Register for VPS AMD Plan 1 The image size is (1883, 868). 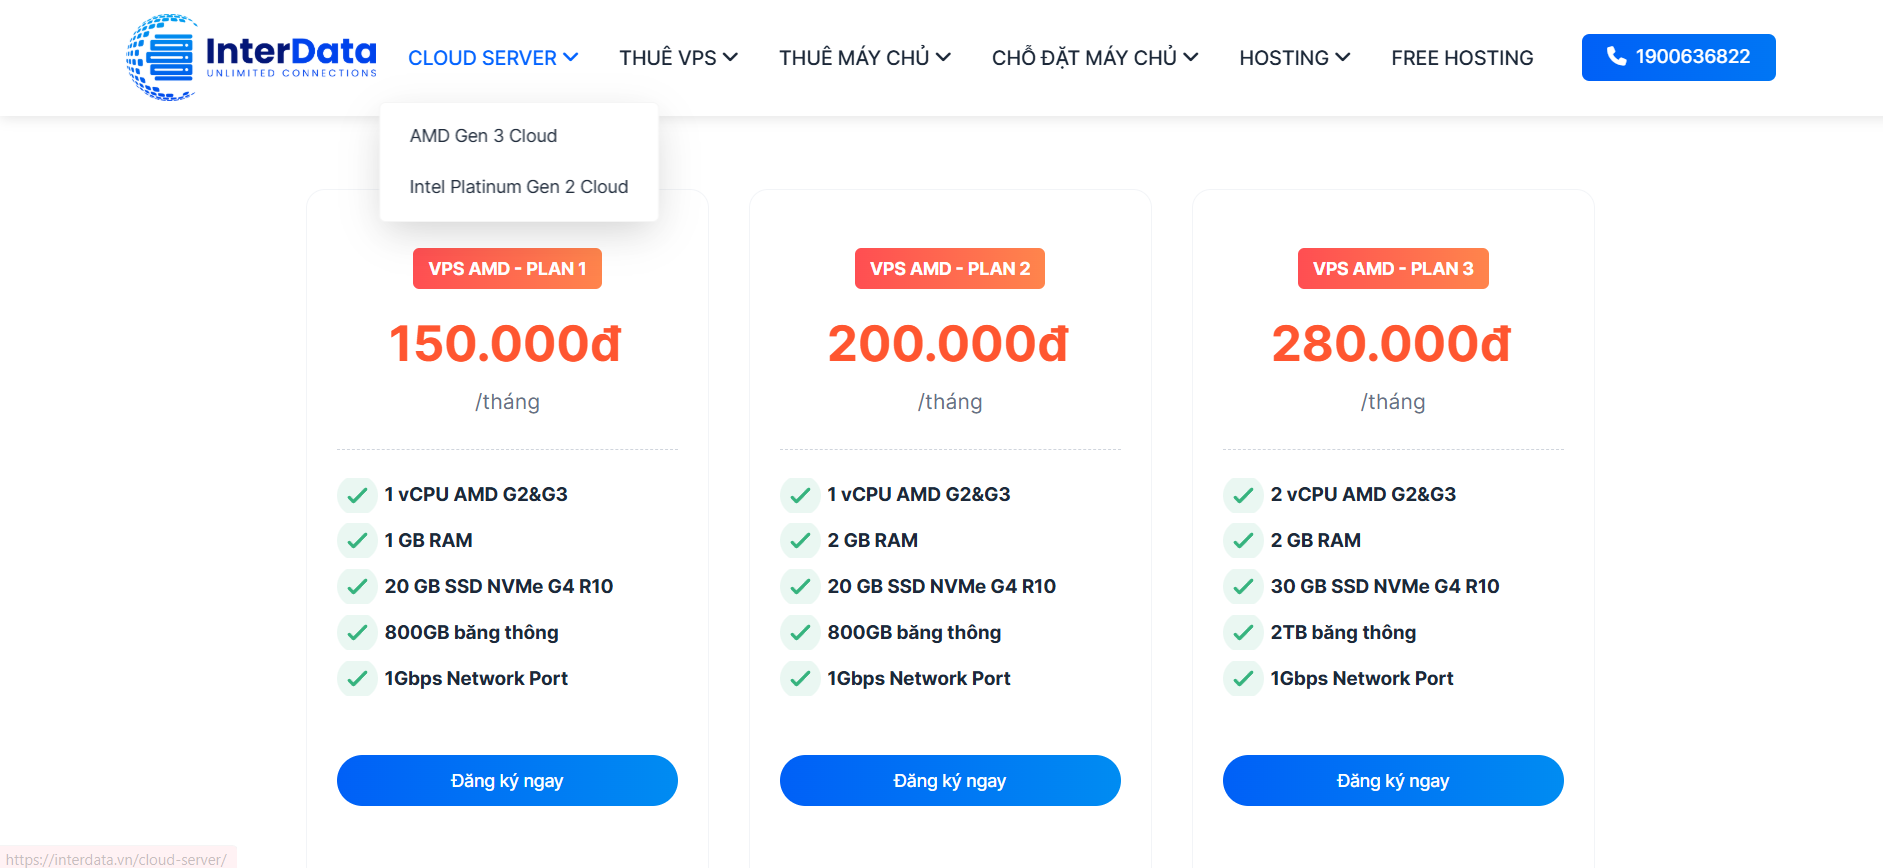pyautogui.click(x=507, y=780)
